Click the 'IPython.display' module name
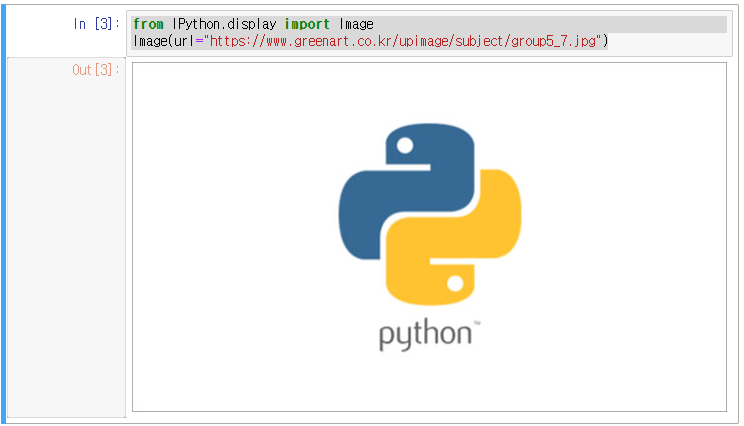 224,24
